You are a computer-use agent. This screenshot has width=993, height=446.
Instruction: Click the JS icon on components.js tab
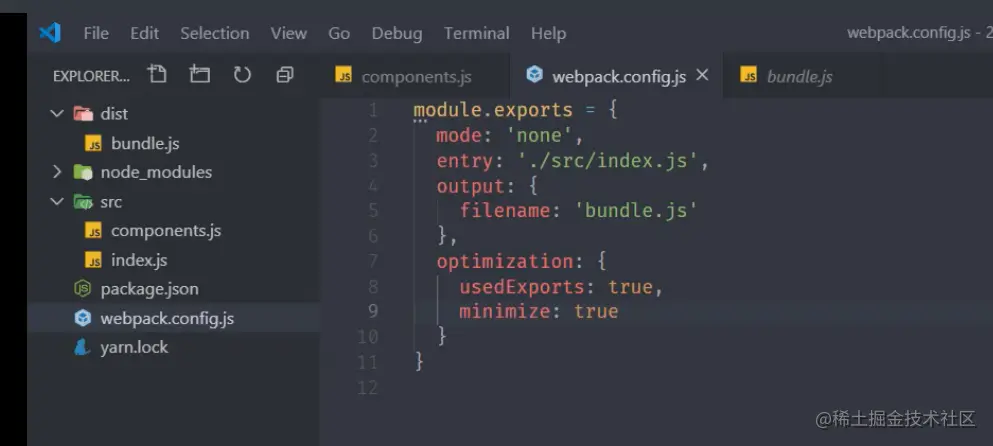tap(344, 75)
